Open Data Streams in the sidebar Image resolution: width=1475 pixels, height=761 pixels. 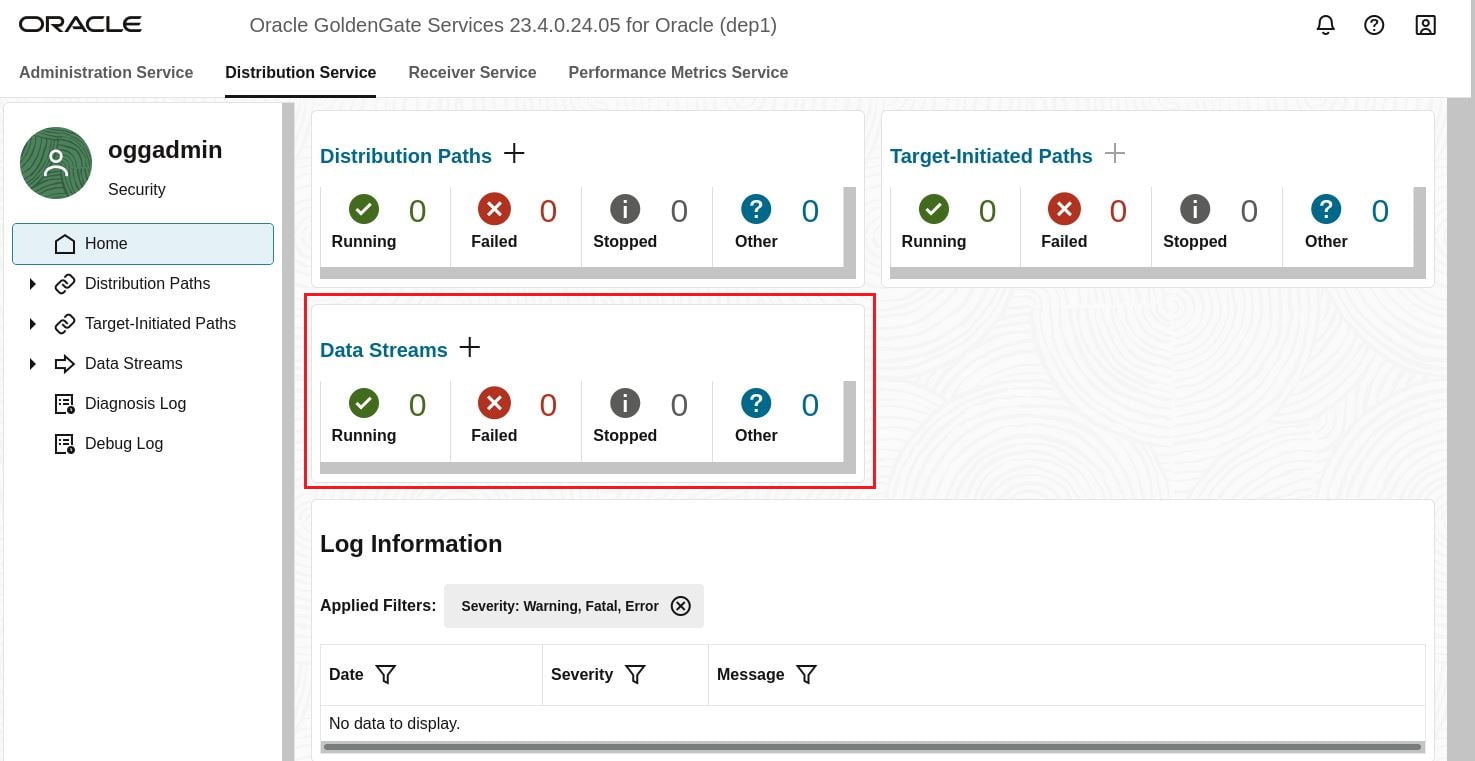coord(133,364)
